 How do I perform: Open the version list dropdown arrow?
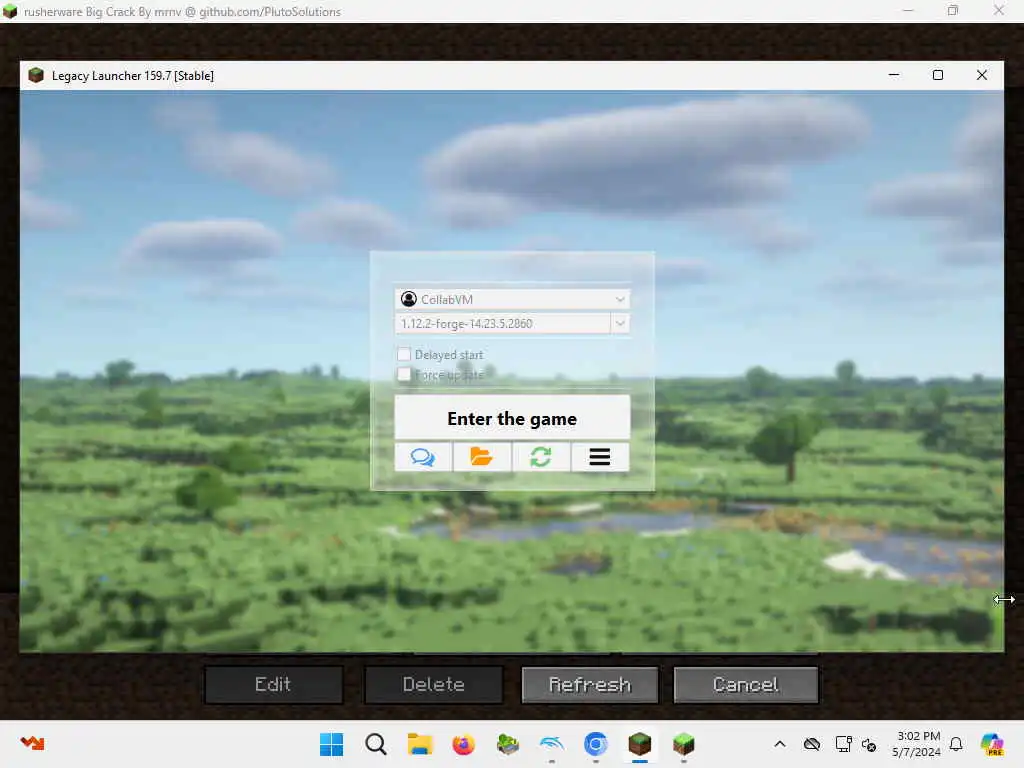(x=620, y=323)
